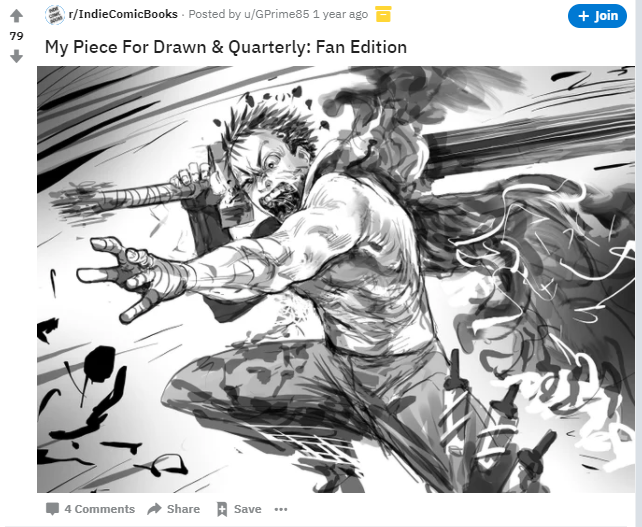Click the Posted by text
Image resolution: width=642 pixels, height=527 pixels.
point(215,14)
